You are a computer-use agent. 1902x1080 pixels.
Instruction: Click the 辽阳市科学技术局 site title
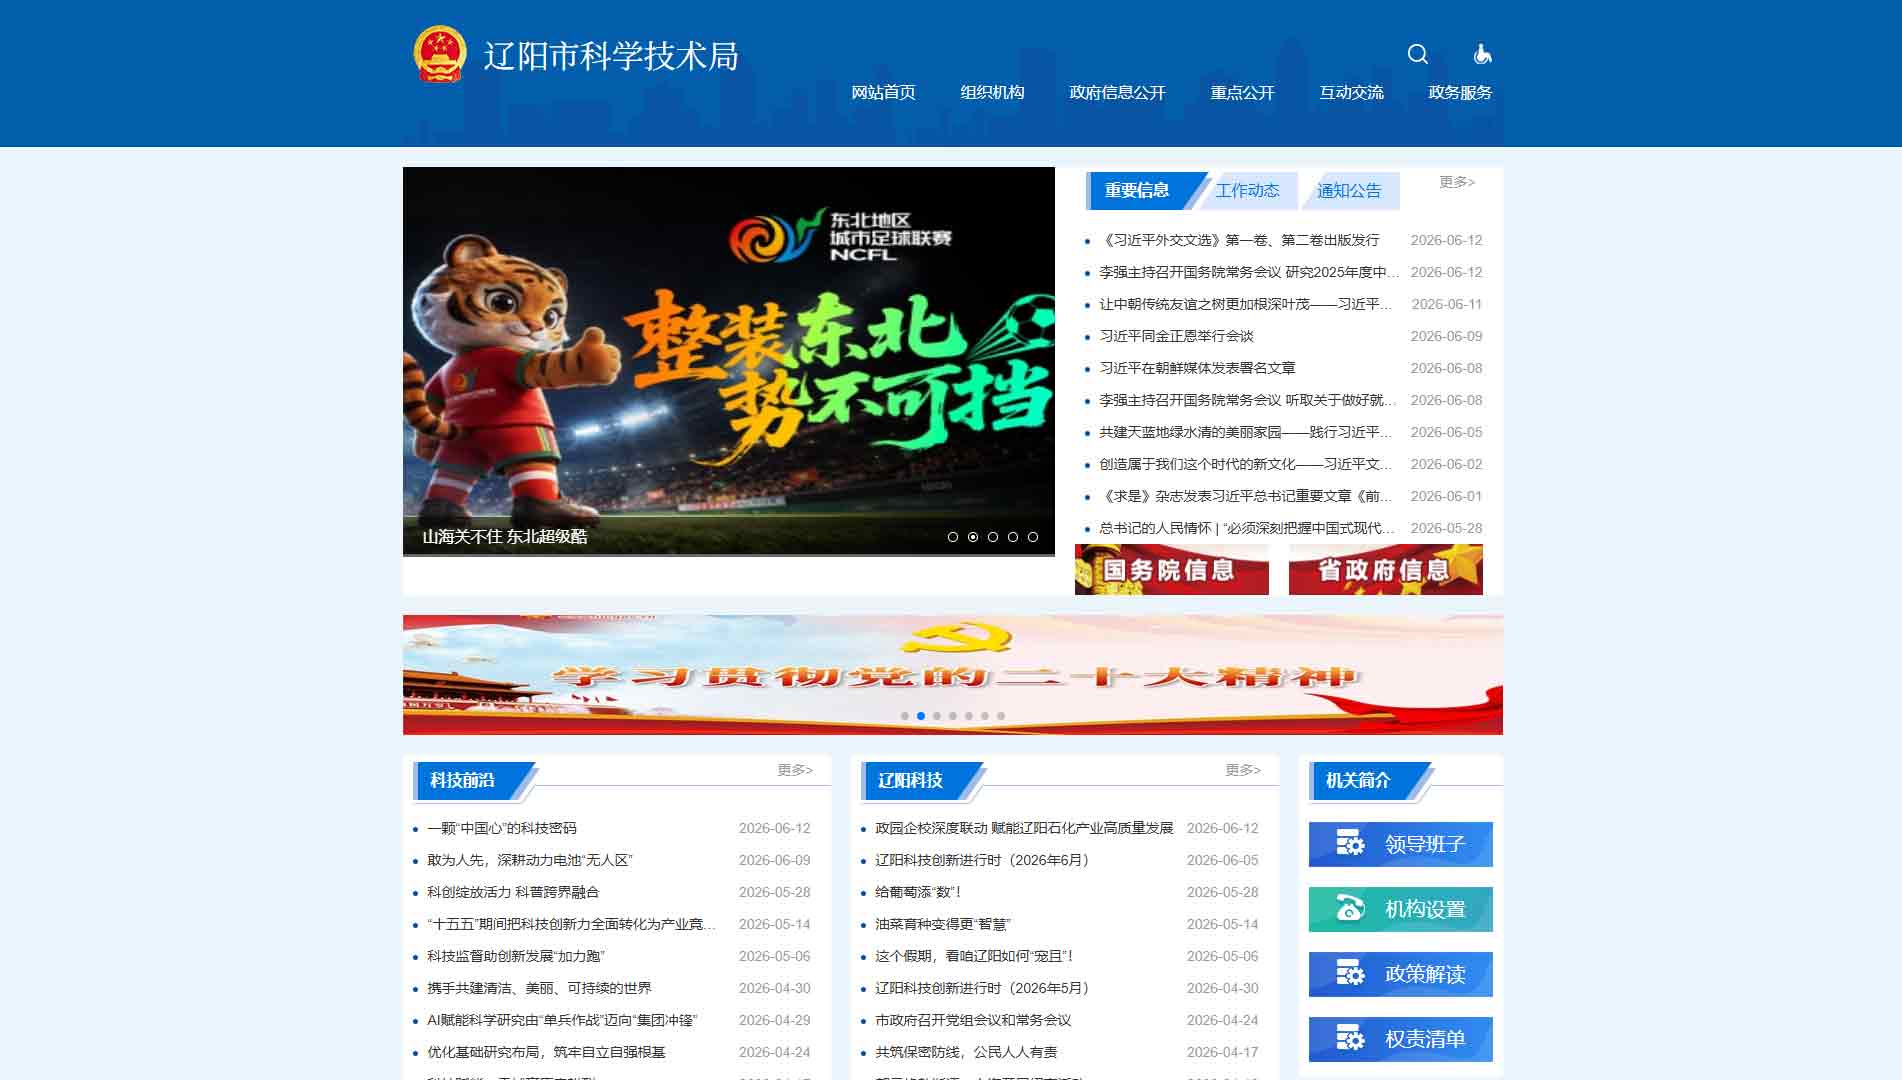point(611,56)
